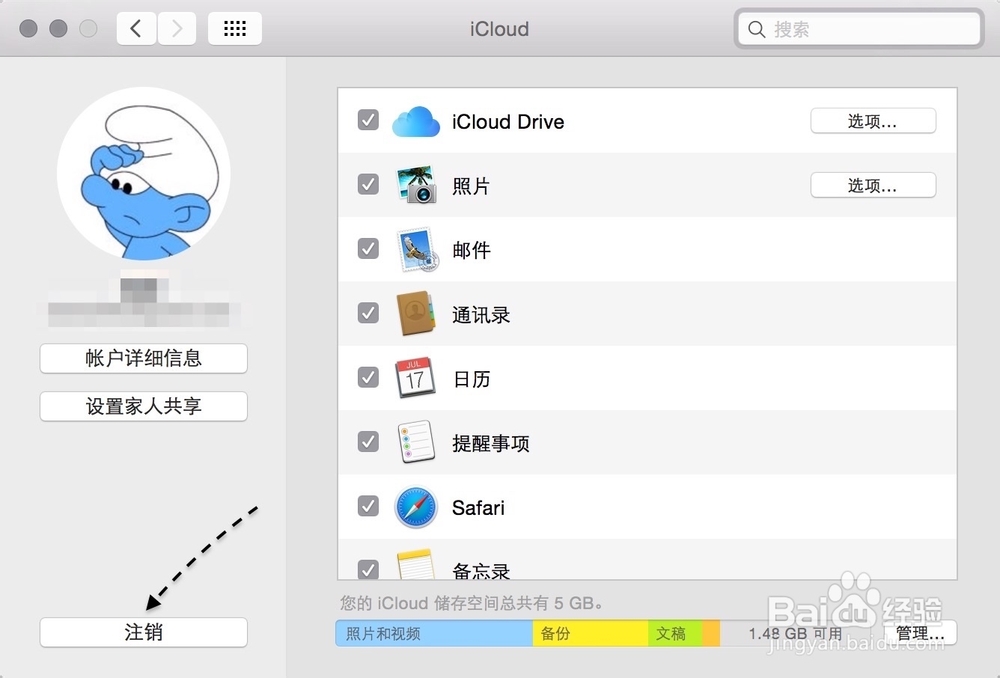Click the 注销 sign out button

[143, 633]
